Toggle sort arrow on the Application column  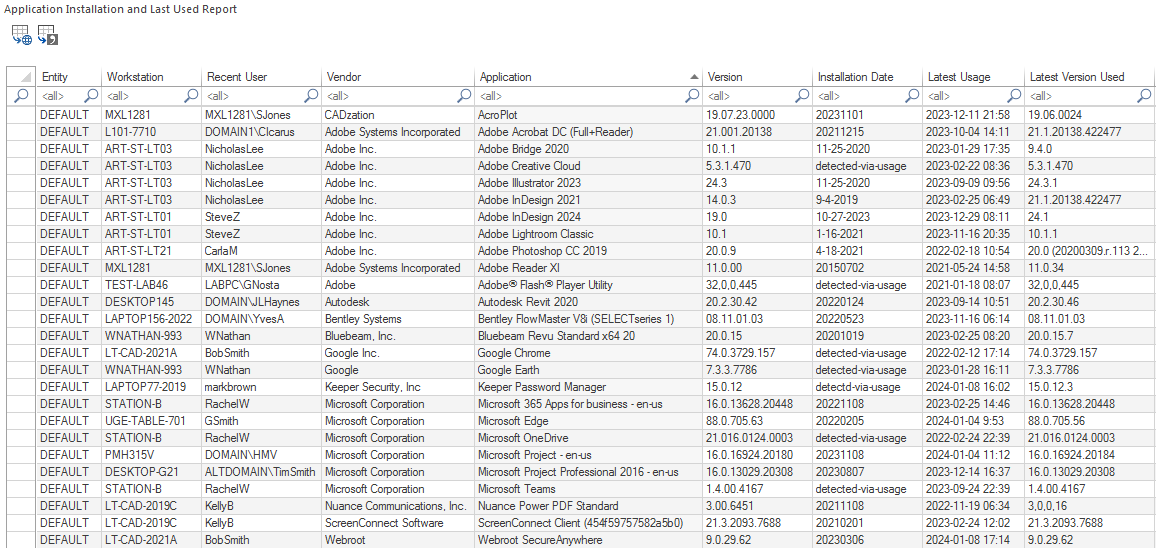click(694, 77)
